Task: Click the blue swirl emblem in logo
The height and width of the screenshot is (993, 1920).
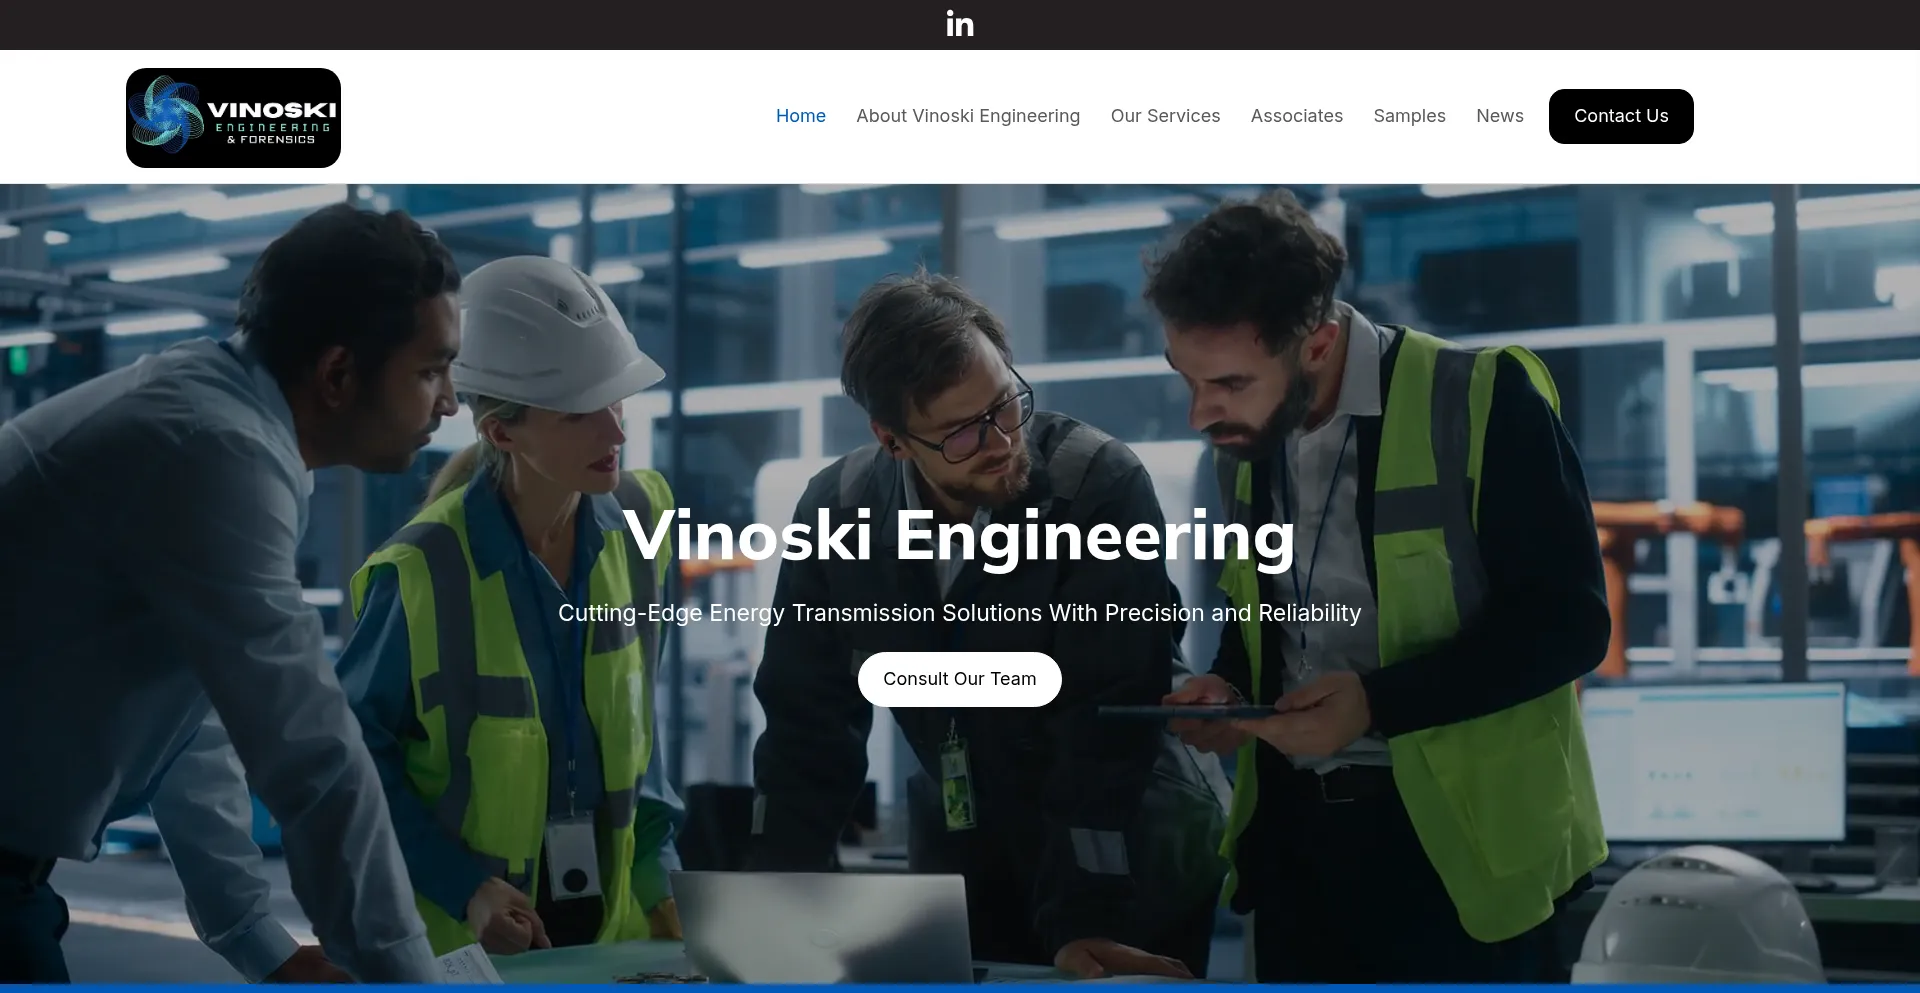Action: [x=166, y=116]
